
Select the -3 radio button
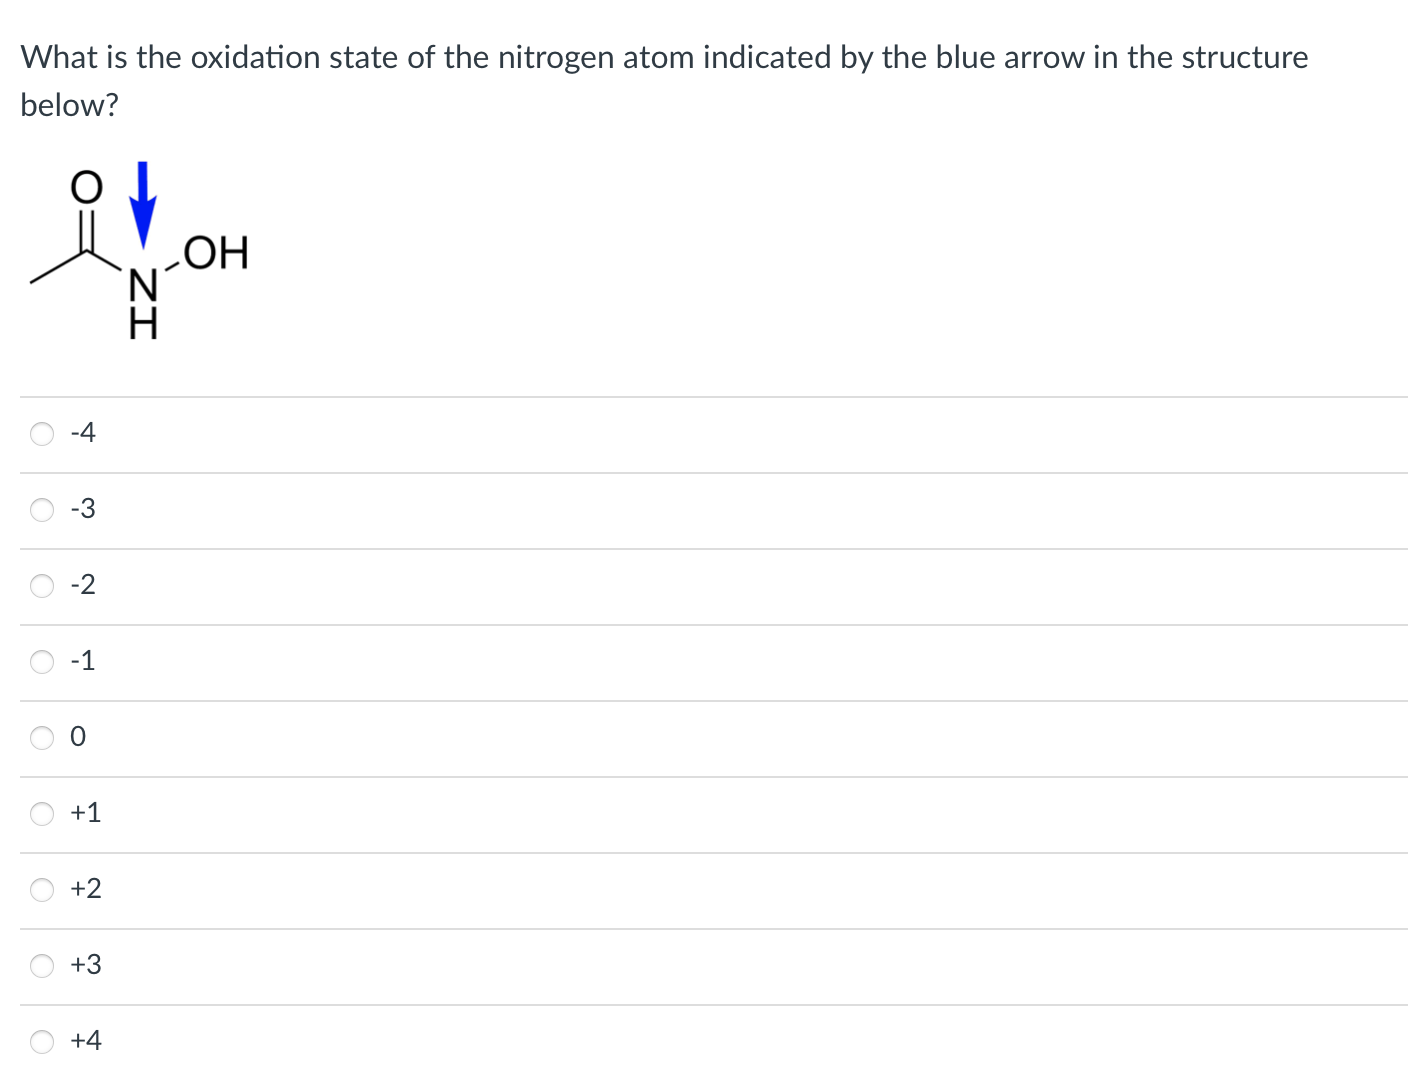pyautogui.click(x=42, y=510)
